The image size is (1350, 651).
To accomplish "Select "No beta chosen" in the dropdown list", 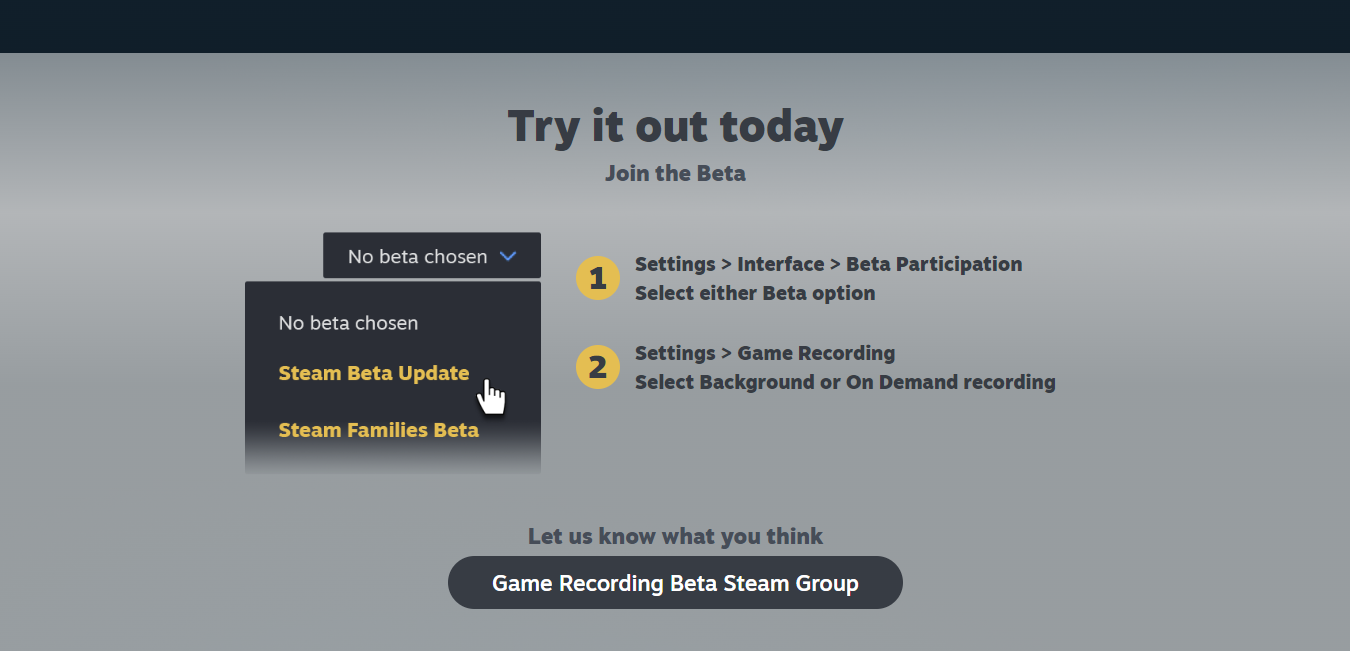I will [x=348, y=323].
